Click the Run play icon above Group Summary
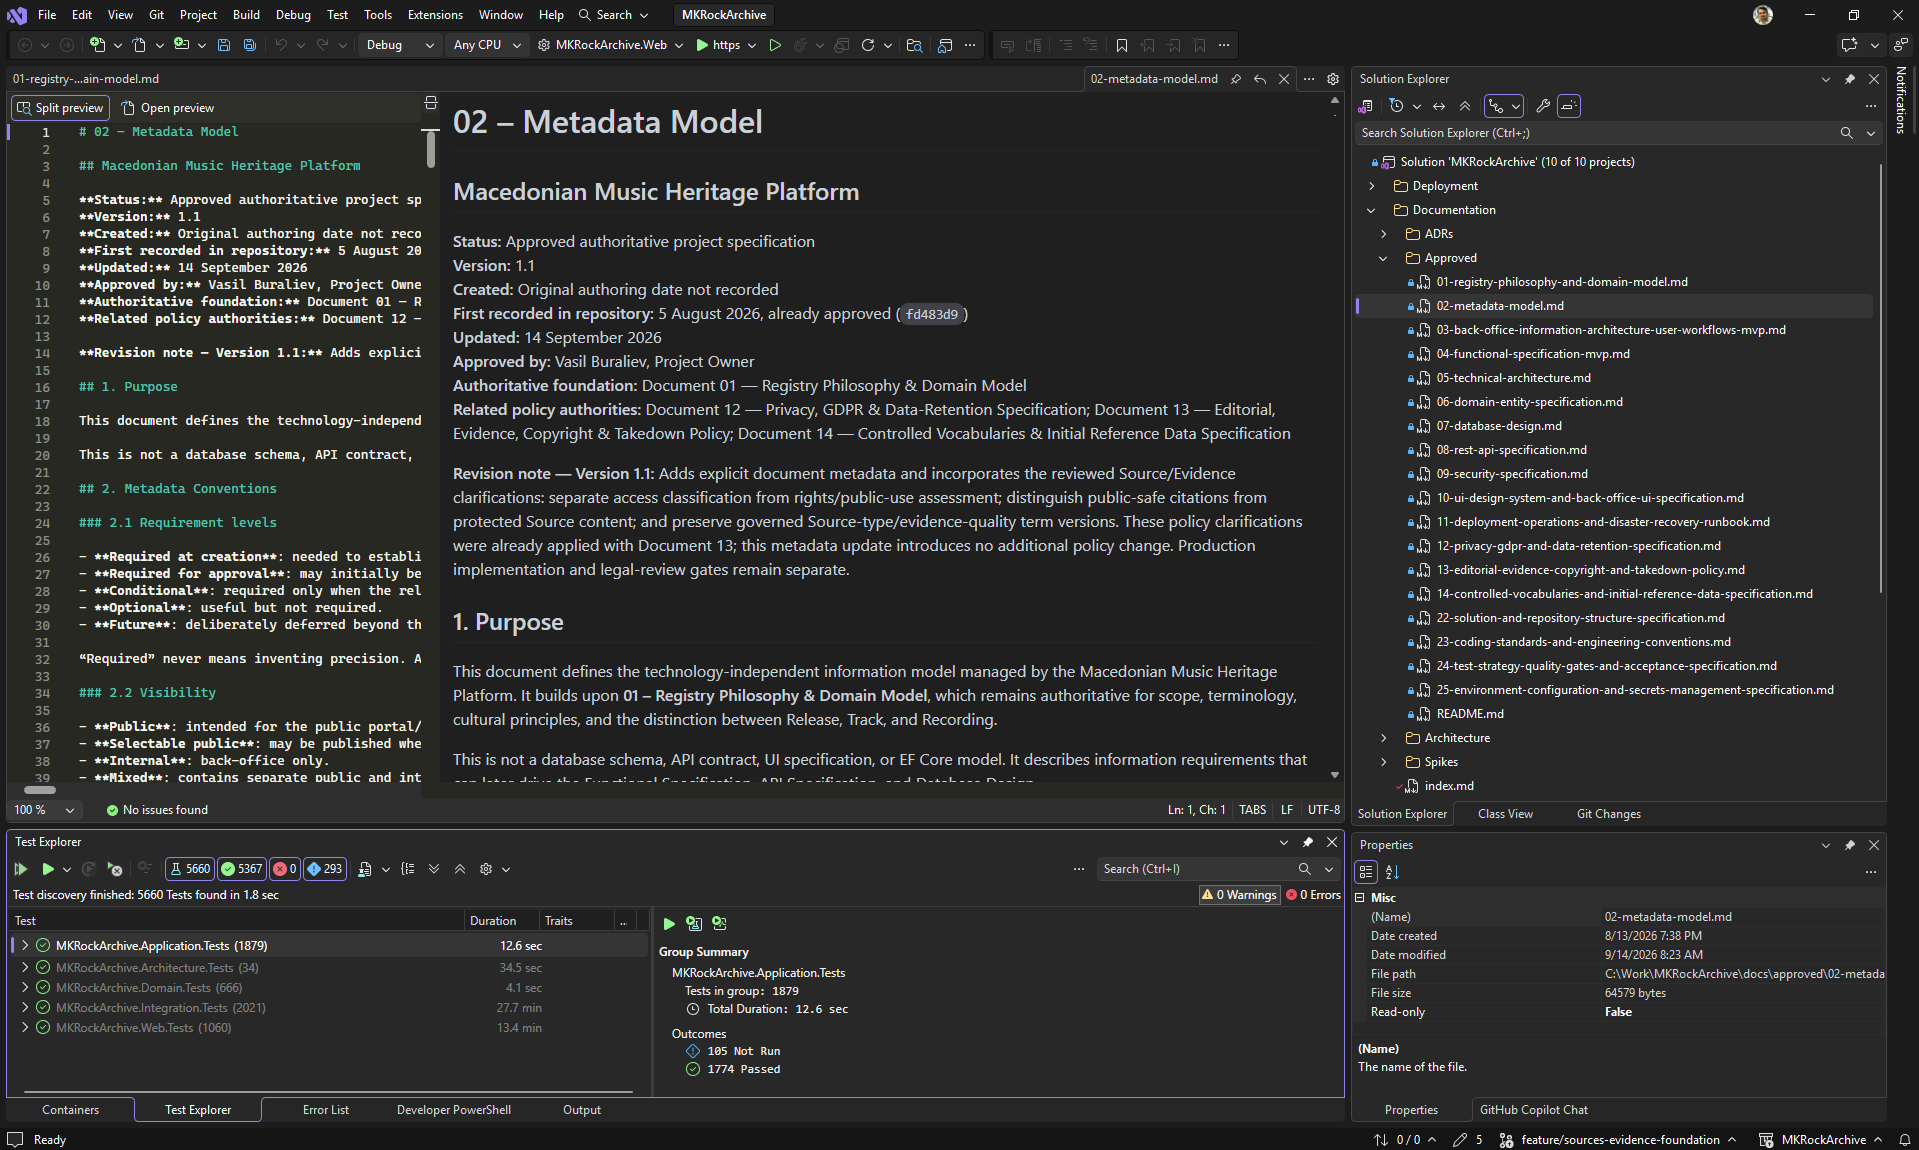This screenshot has width=1919, height=1150. [x=669, y=923]
